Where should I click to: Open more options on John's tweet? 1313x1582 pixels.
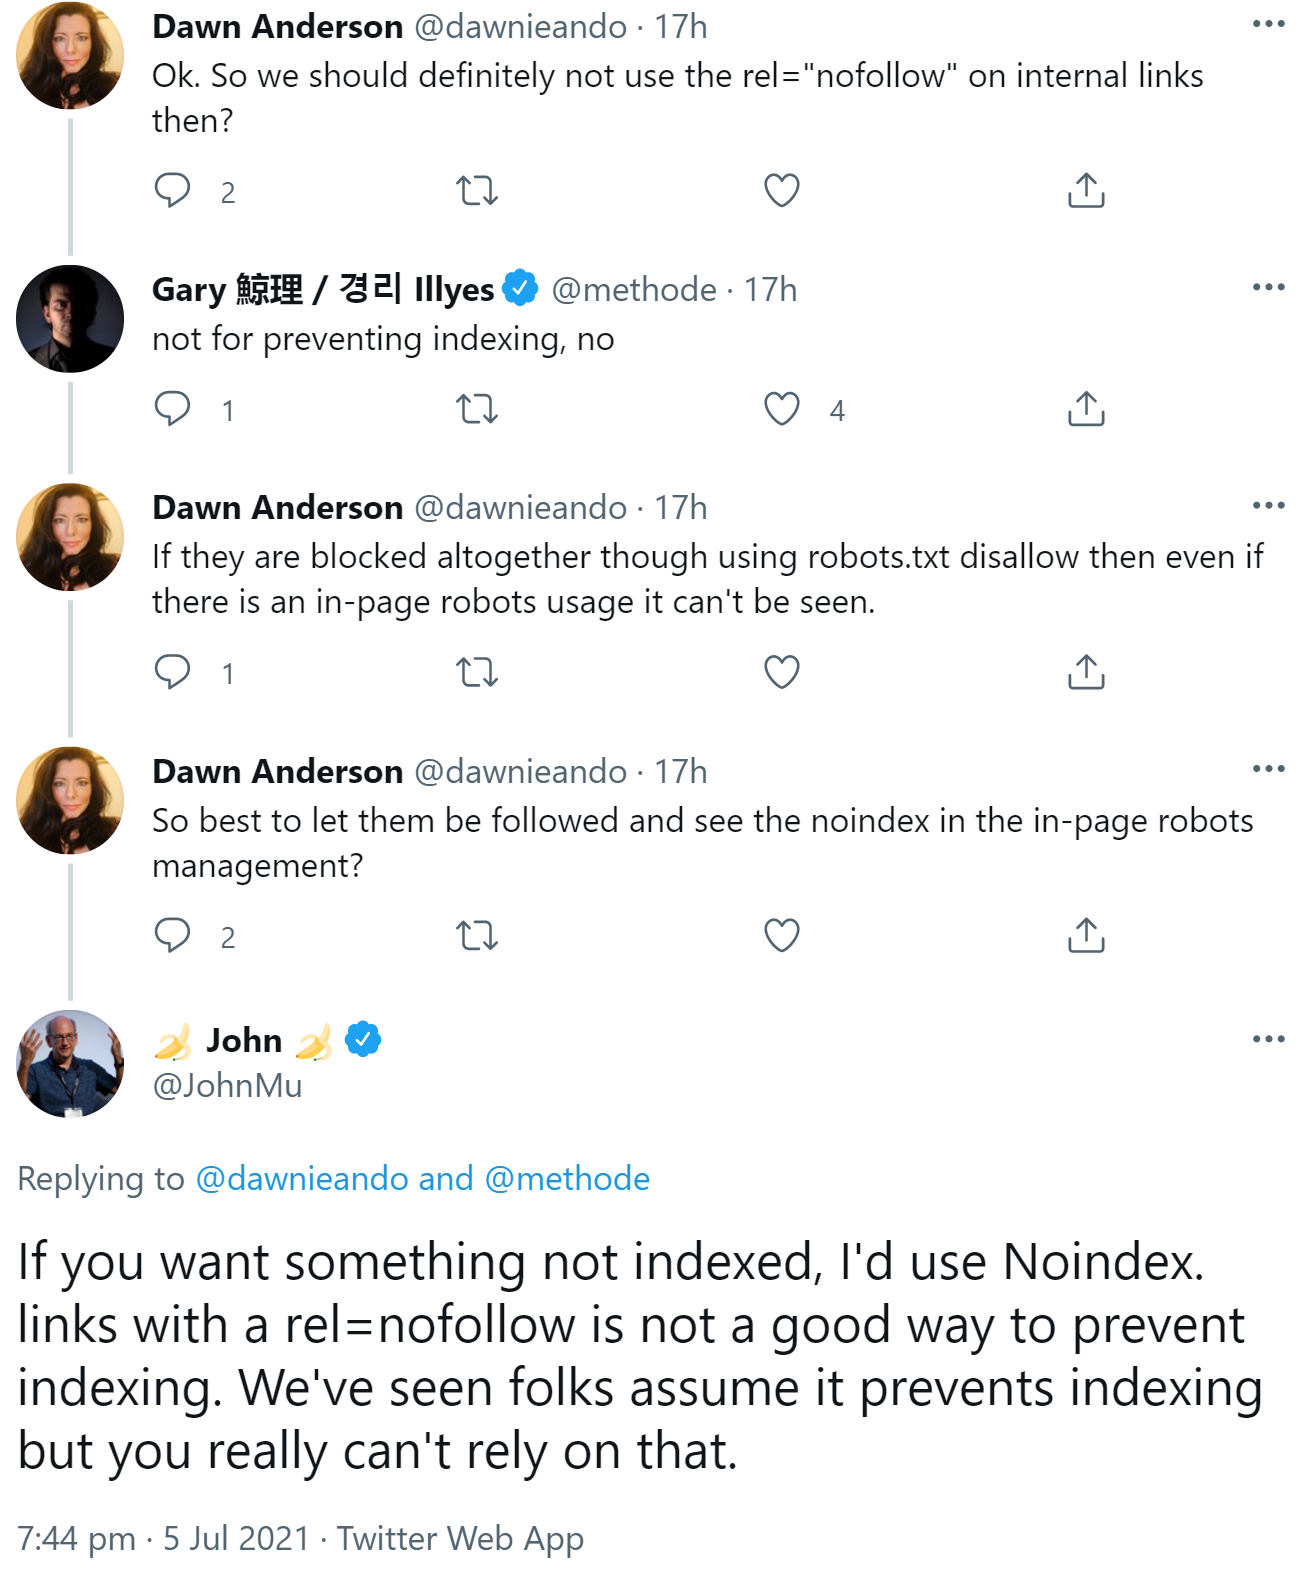tap(1268, 1039)
